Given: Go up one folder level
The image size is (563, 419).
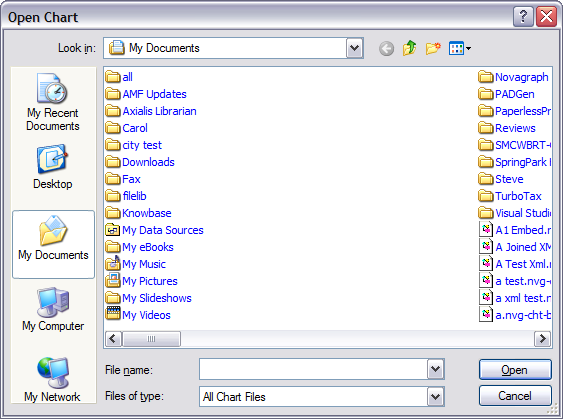Looking at the screenshot, I should [x=409, y=48].
